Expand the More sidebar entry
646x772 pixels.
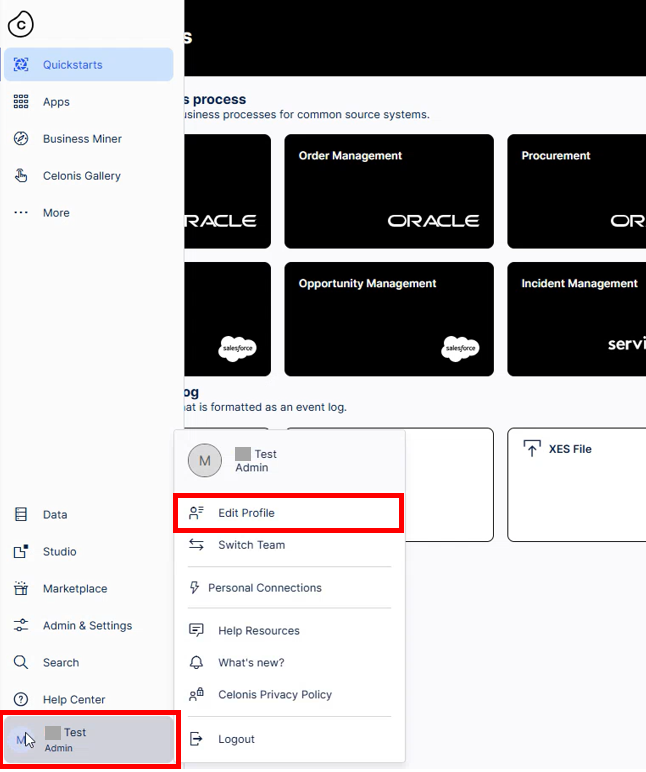pos(89,213)
